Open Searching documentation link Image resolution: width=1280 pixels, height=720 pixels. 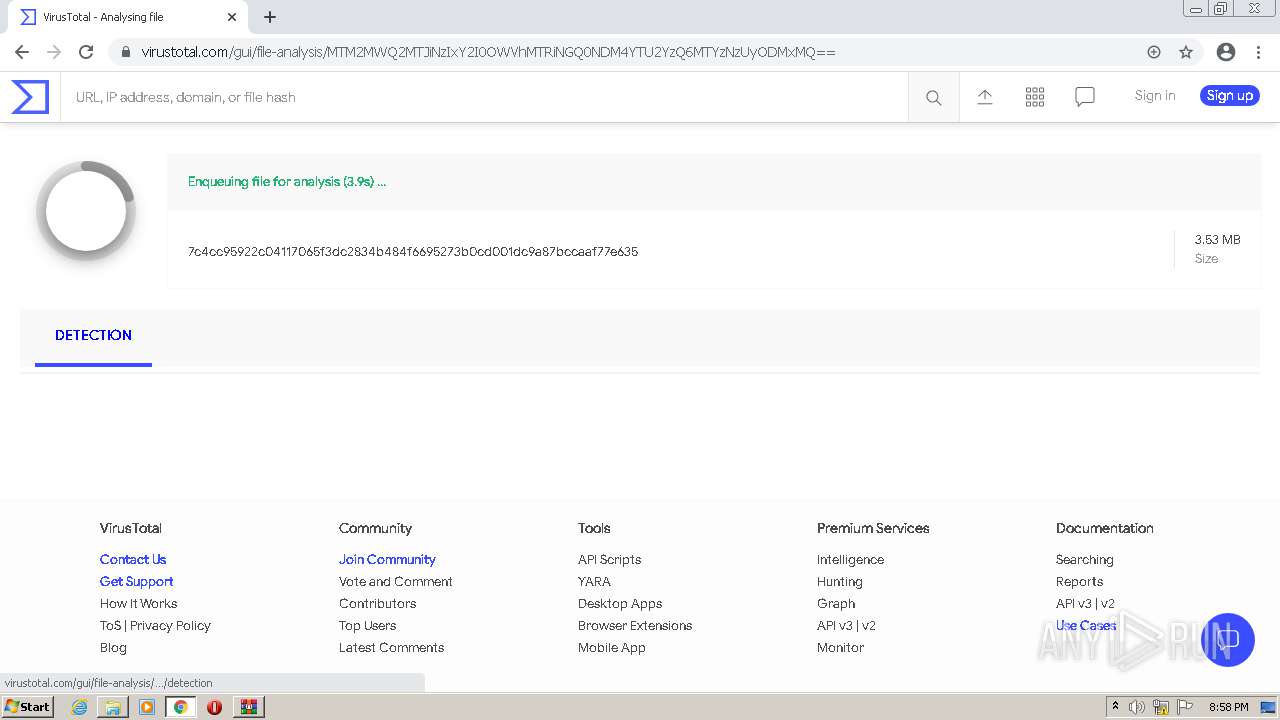pyautogui.click(x=1084, y=559)
